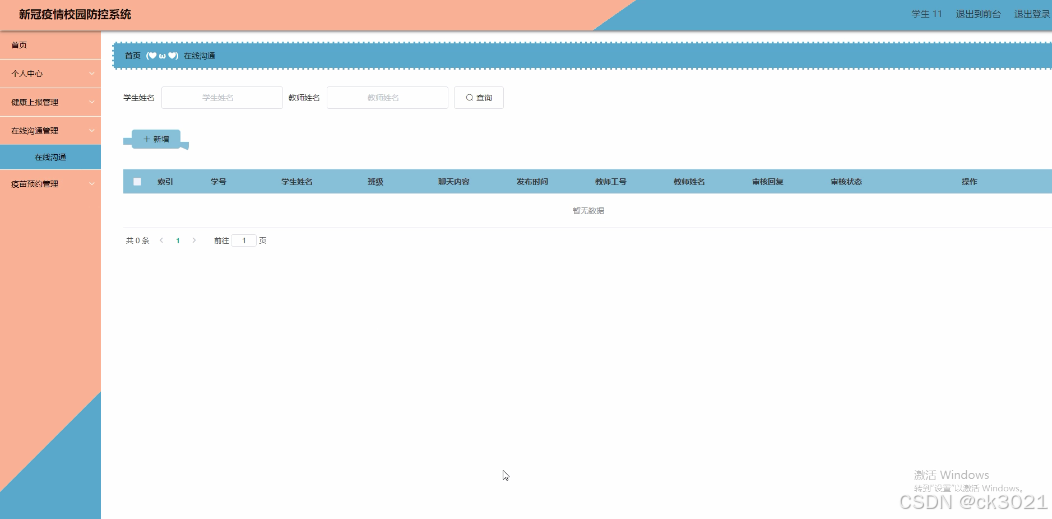Open the 首页 sidebar item
The image size is (1052, 519).
point(50,45)
